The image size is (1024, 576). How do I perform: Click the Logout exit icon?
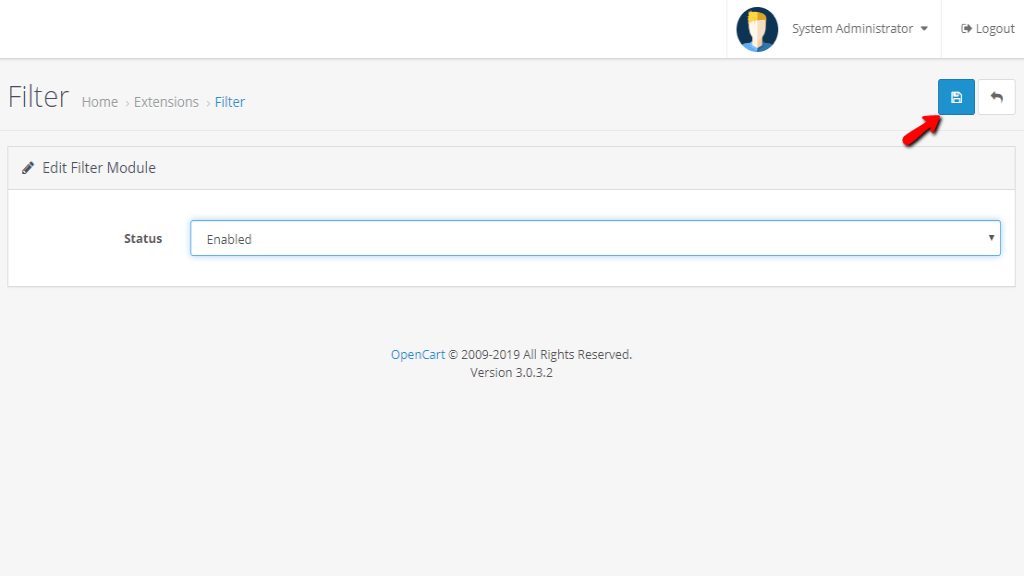point(963,28)
